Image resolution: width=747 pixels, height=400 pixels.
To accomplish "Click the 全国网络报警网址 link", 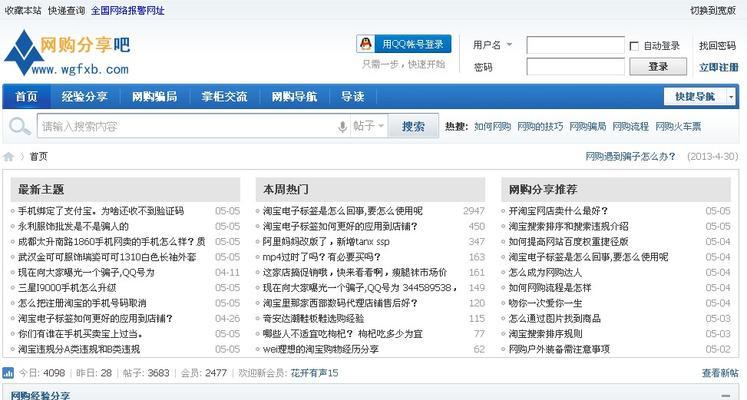I will [128, 10].
